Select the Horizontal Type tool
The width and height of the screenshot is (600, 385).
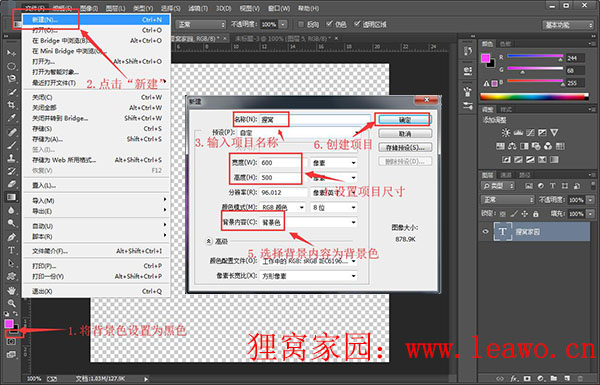11,250
